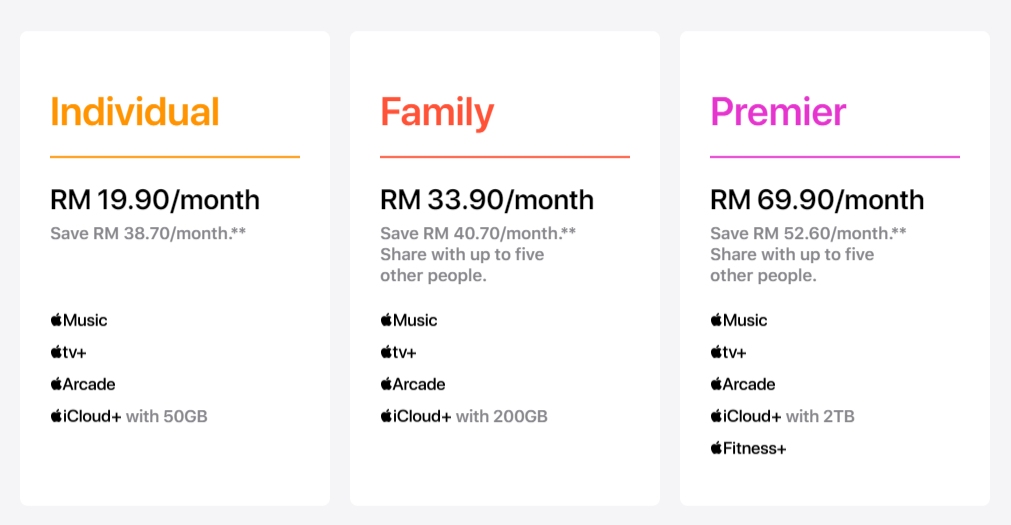Click the Apple TV+ logo in Family plan
The width and height of the screenshot is (1011, 525).
[399, 352]
